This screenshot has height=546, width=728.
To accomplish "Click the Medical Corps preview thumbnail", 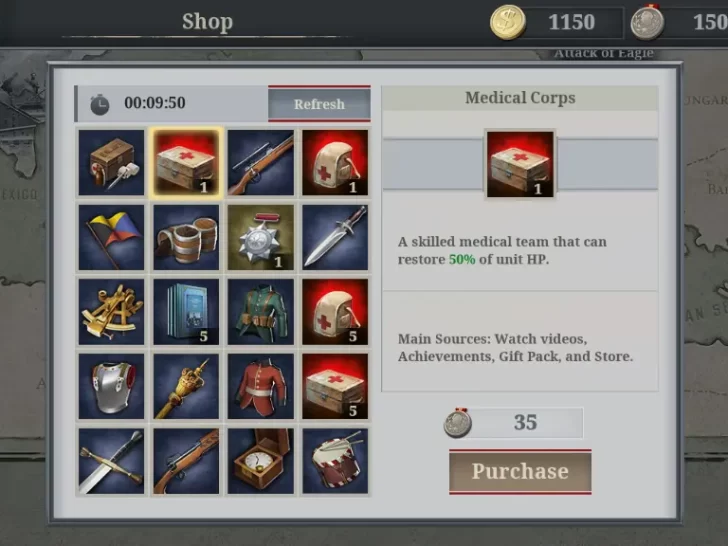I will coord(520,164).
